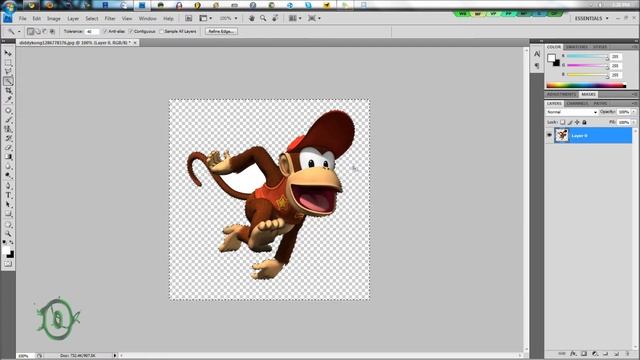Select Layer 0 thumbnail
The image size is (640, 360).
(x=562, y=135)
